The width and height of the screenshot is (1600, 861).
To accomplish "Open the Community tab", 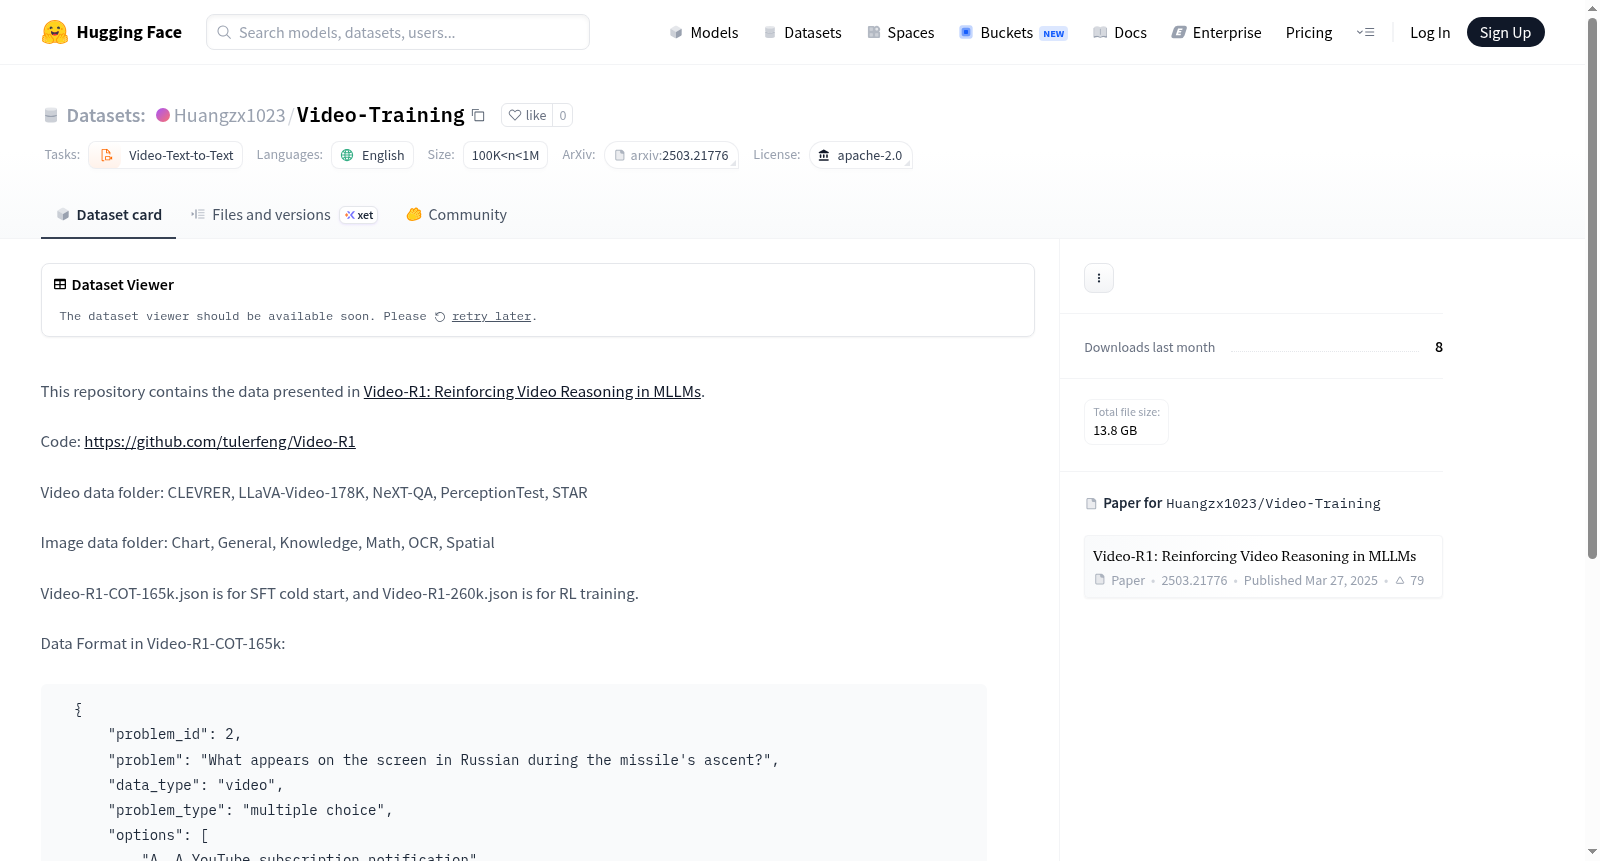I will (457, 215).
